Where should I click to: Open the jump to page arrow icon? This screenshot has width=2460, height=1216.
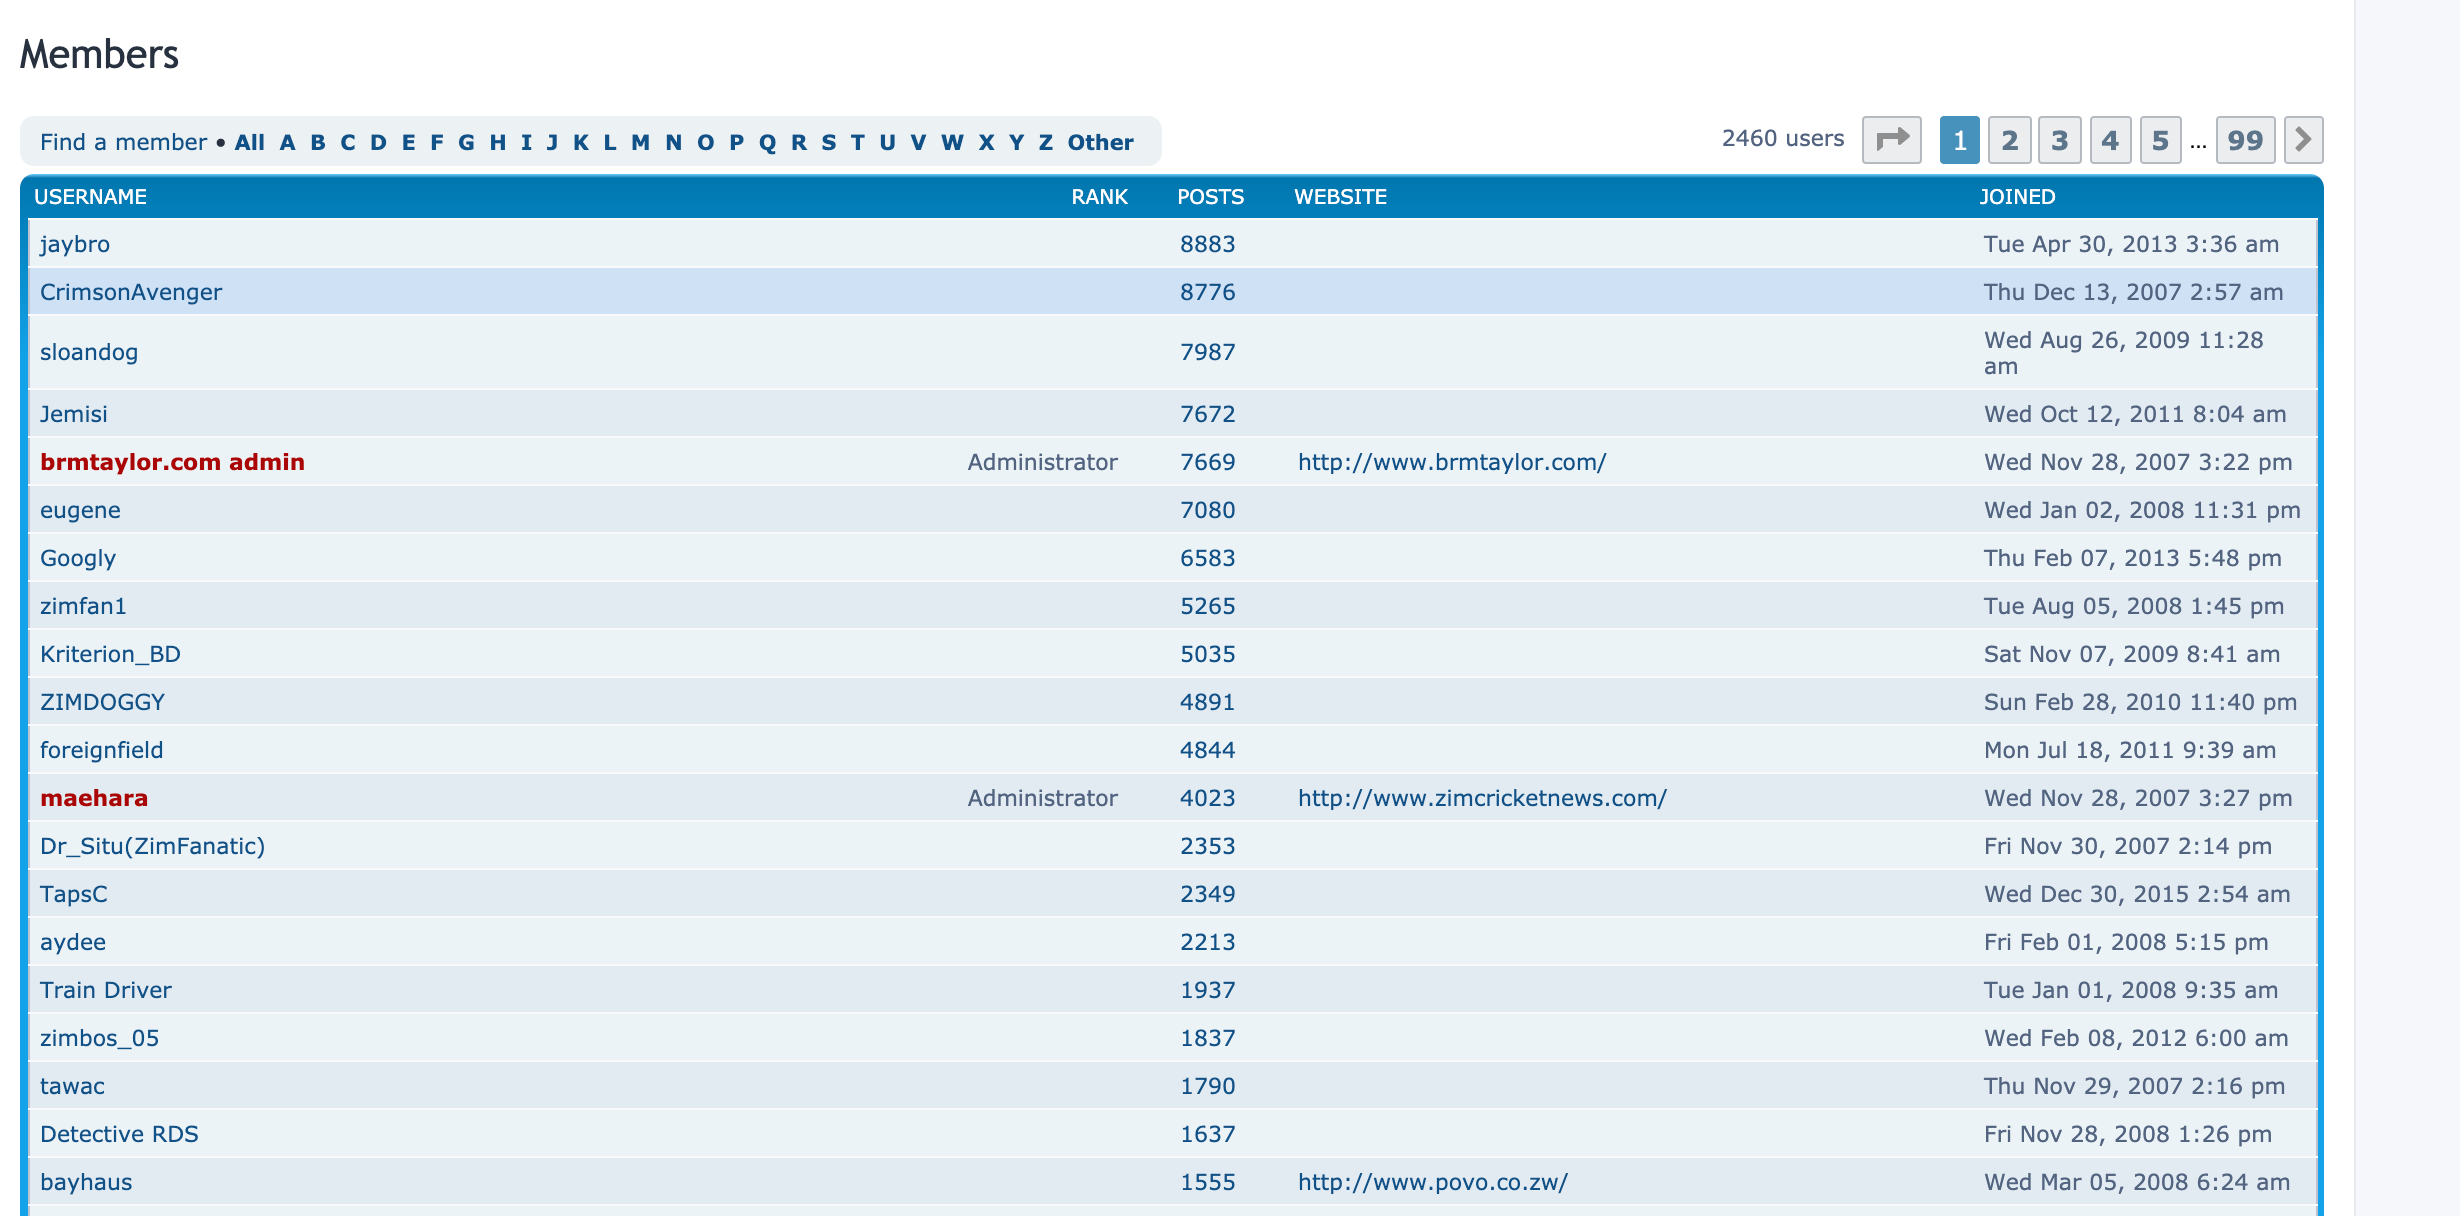click(x=1893, y=140)
